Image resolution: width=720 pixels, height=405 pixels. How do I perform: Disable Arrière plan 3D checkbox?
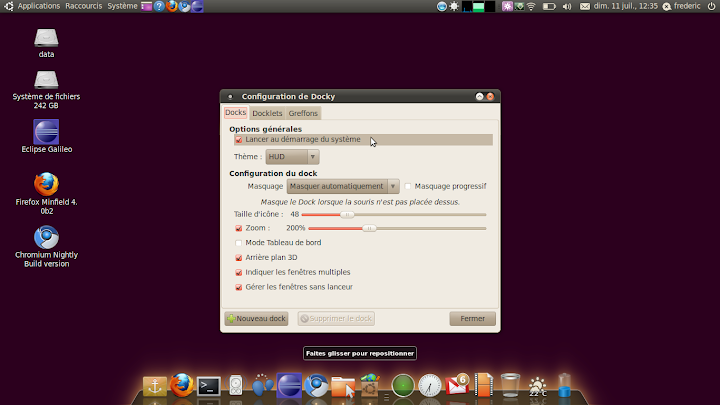[238, 258]
